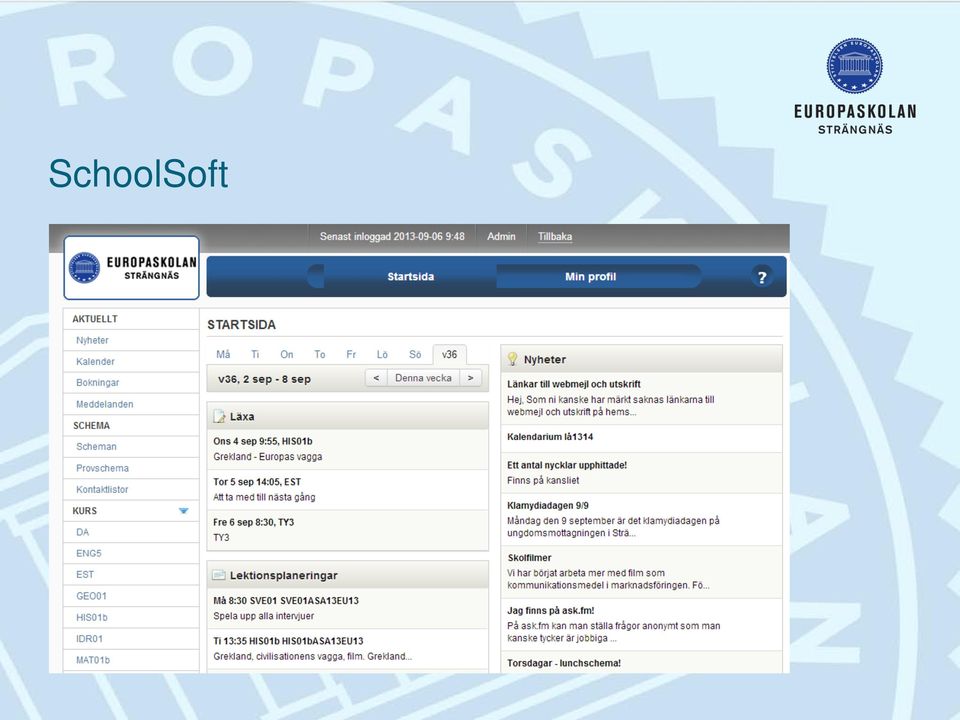The height and width of the screenshot is (720, 960).
Task: Open lesson plan Ti 13:35 HIS01b
Action: [x=288, y=641]
